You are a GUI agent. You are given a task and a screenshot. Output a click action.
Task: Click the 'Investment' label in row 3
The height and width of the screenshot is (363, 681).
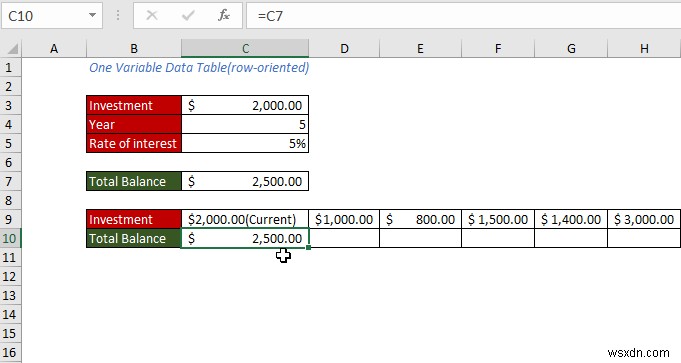tap(134, 106)
